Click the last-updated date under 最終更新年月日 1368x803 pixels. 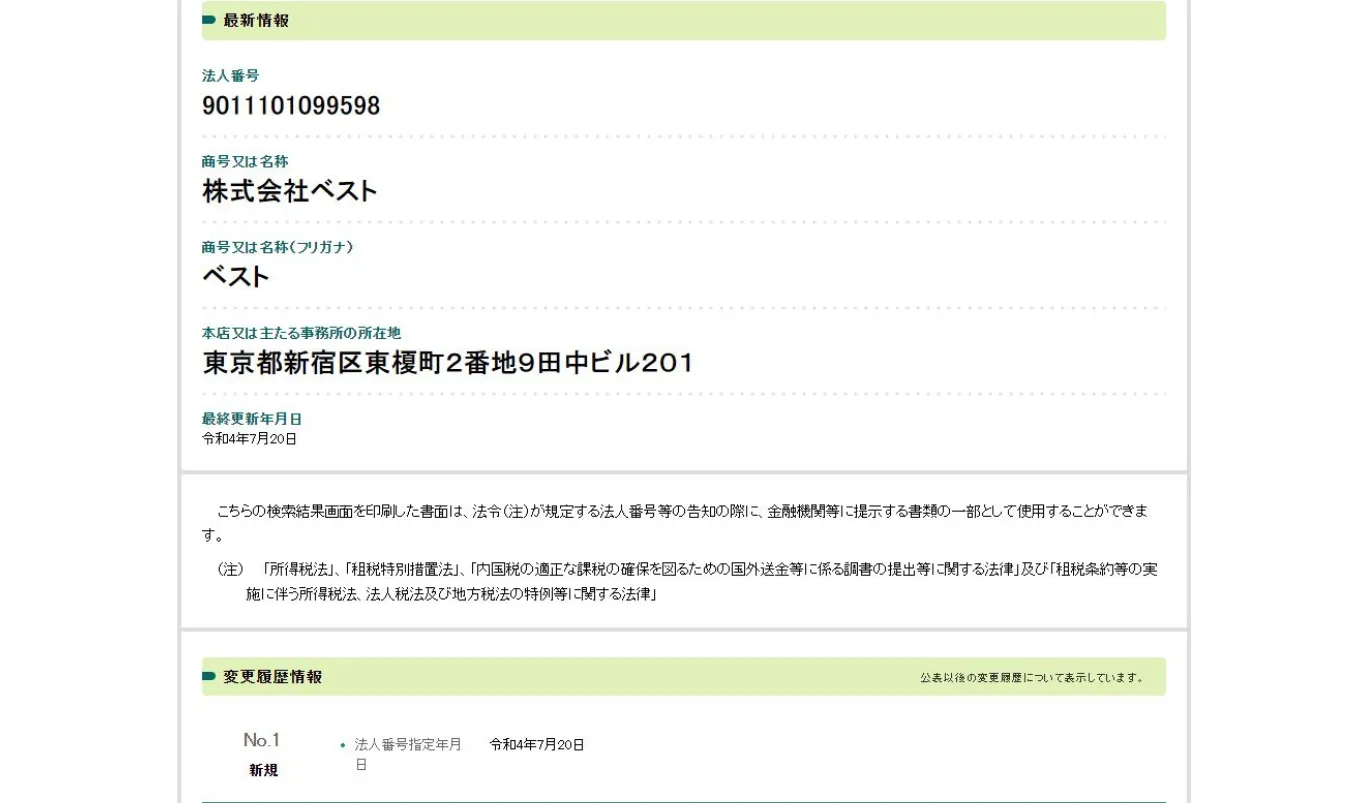pos(249,439)
